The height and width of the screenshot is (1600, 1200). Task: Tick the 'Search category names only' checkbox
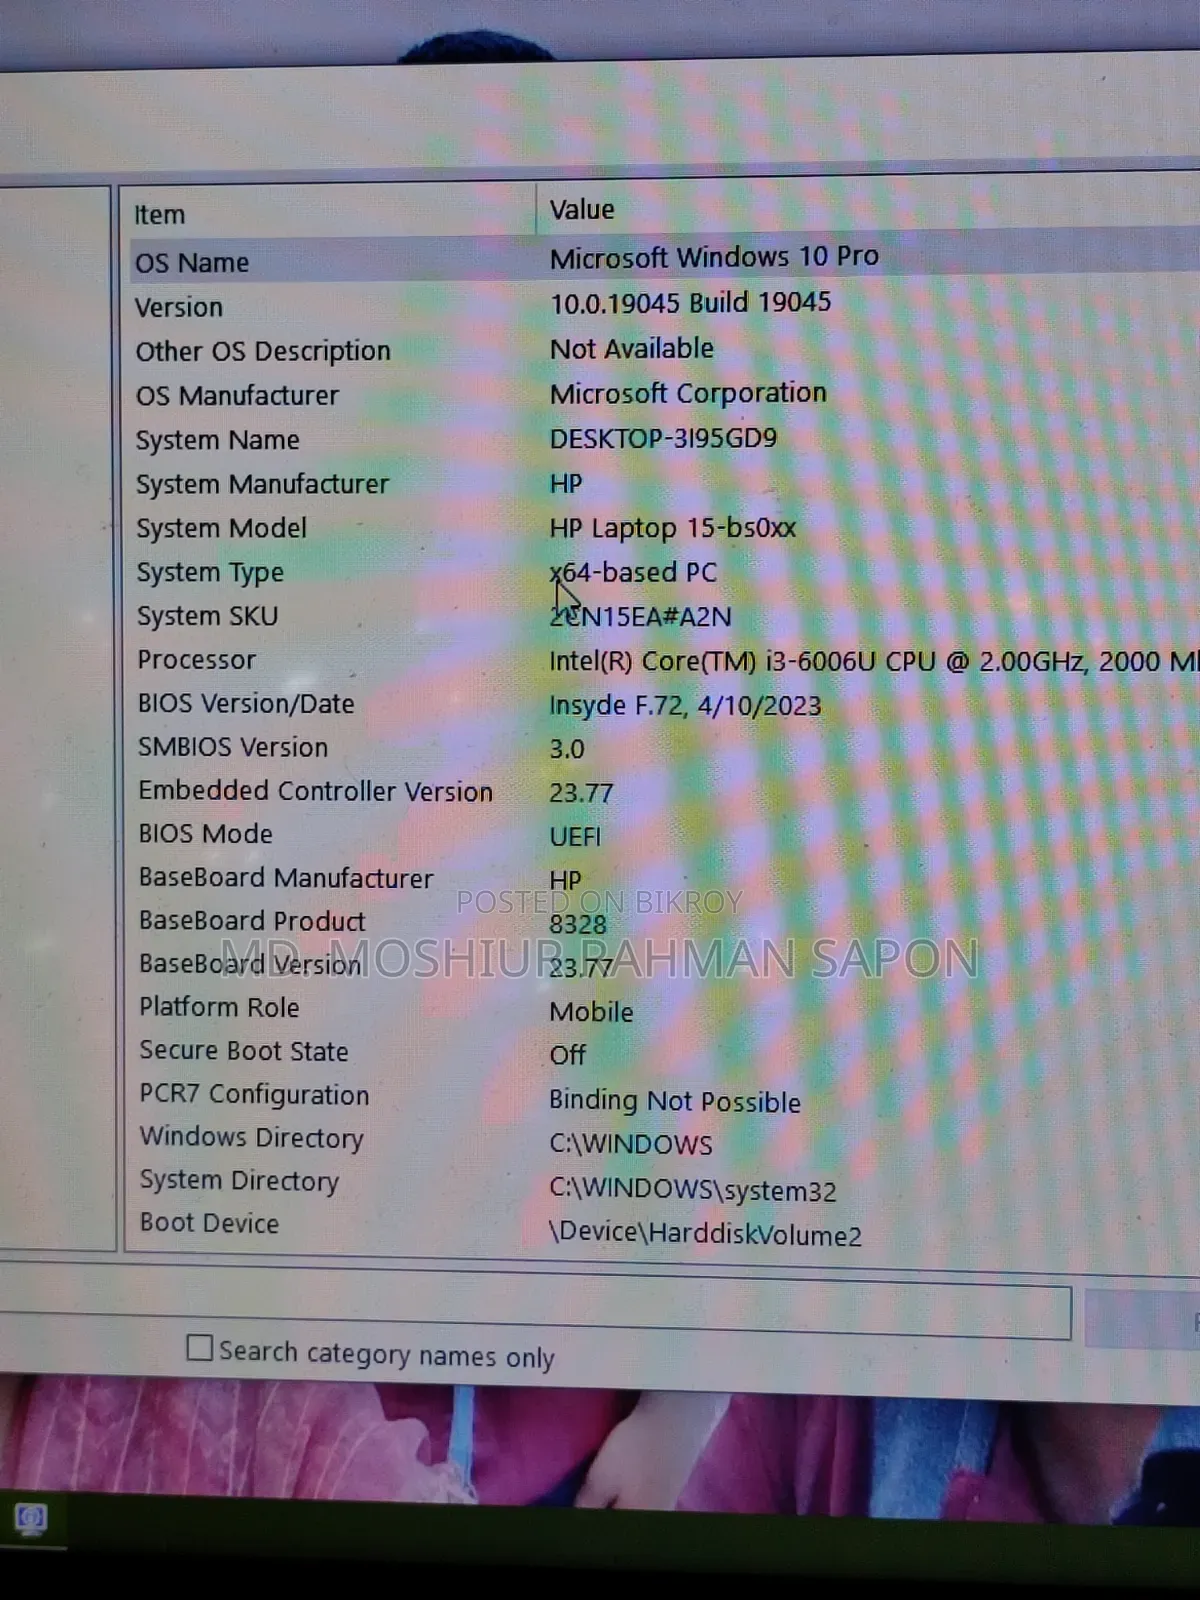(x=200, y=1348)
